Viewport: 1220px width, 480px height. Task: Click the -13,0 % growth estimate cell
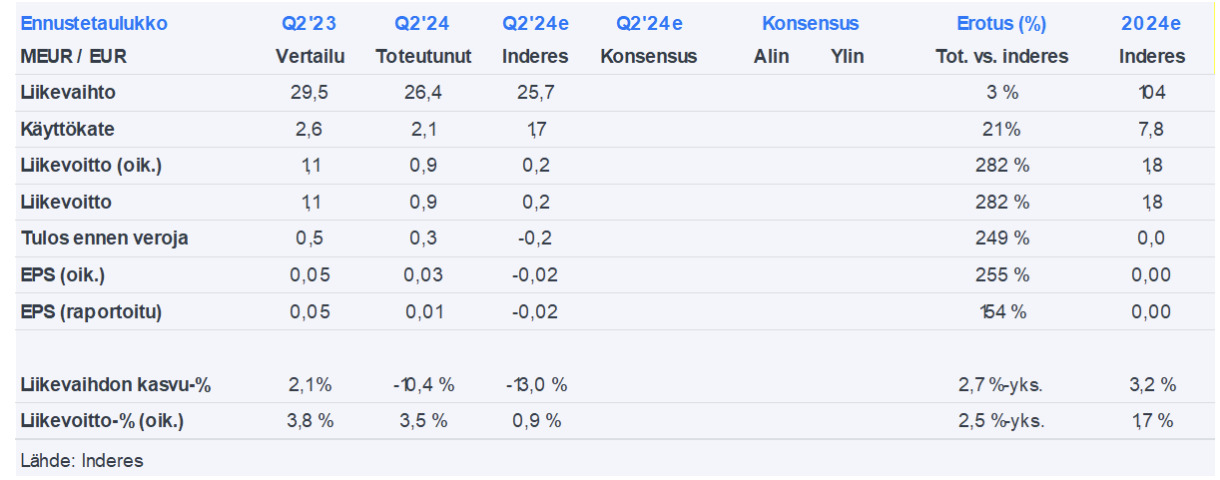[534, 385]
